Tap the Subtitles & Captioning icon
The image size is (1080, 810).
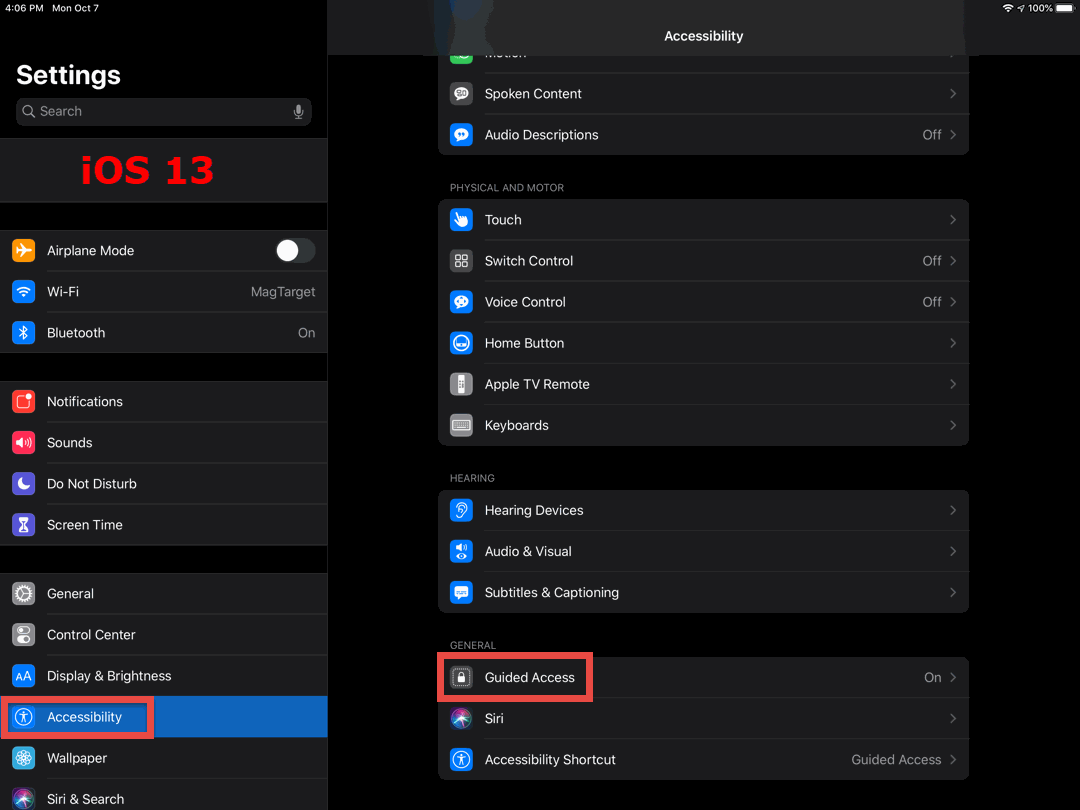[461, 592]
